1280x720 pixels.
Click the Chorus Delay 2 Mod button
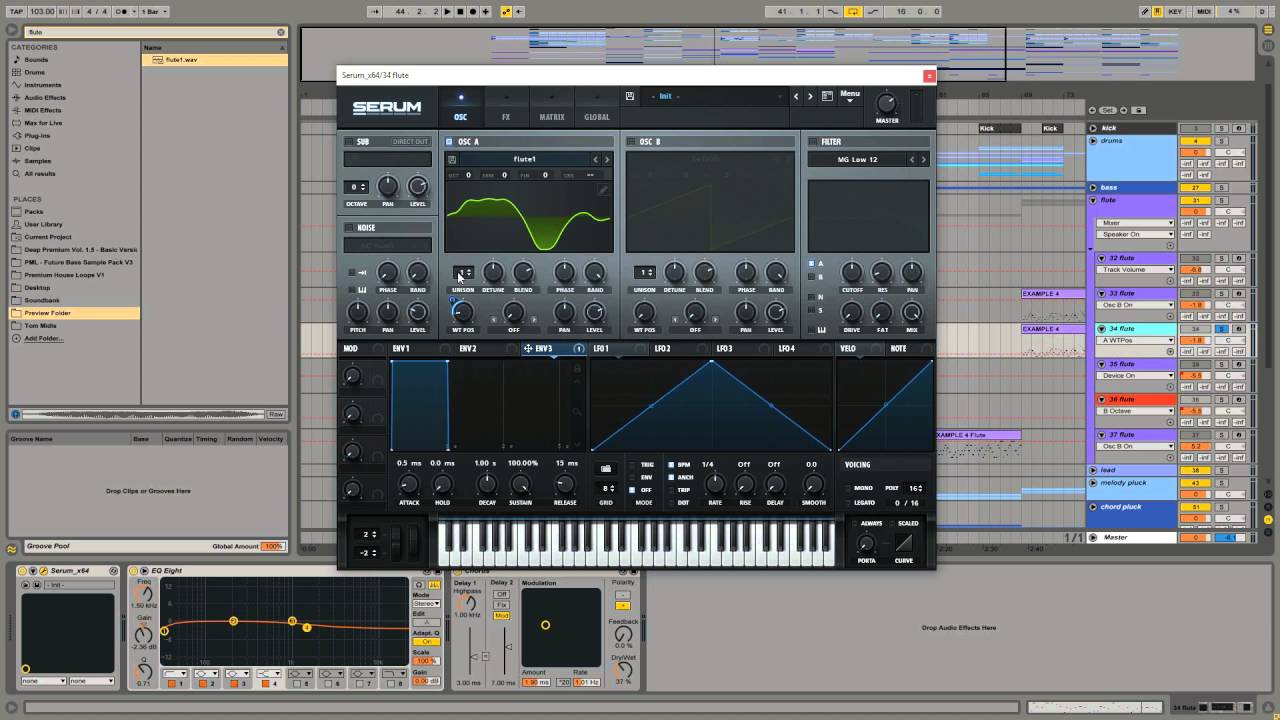coord(502,616)
